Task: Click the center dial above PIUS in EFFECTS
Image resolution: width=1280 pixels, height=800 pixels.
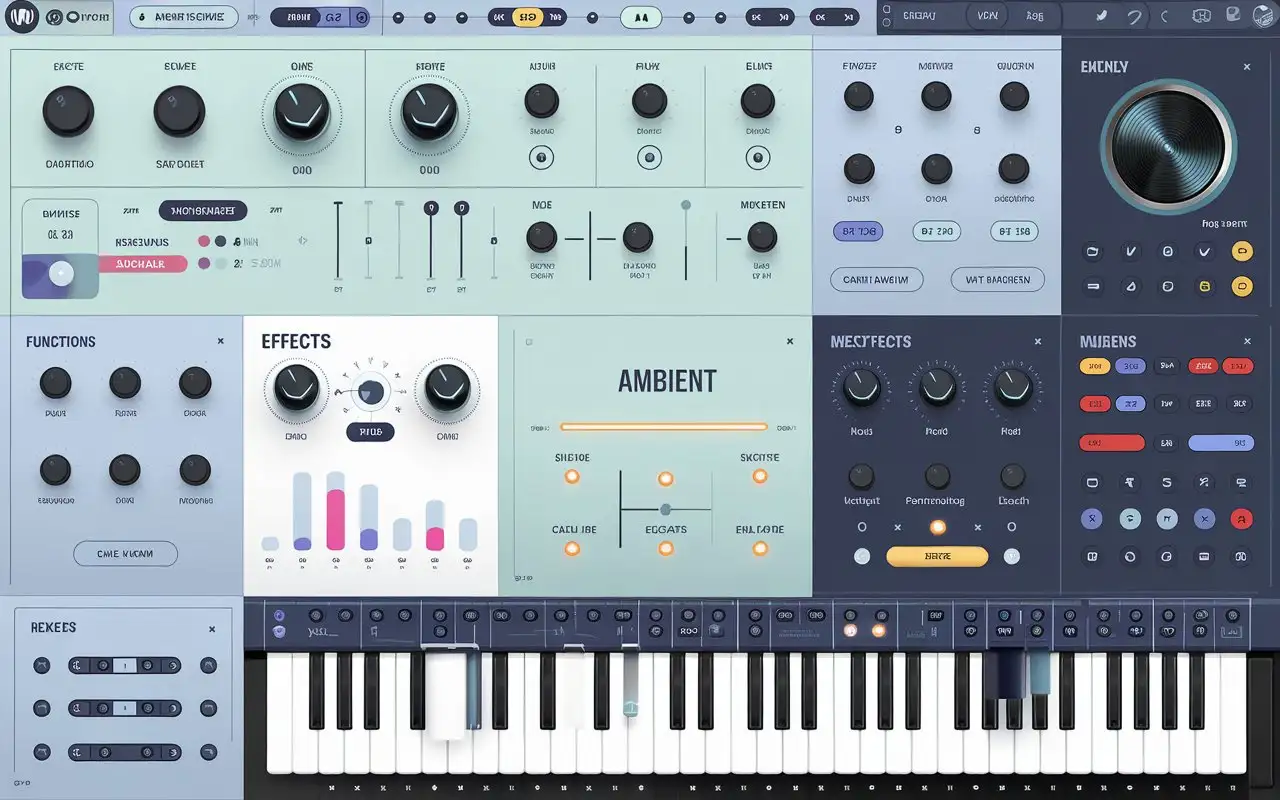Action: click(370, 392)
